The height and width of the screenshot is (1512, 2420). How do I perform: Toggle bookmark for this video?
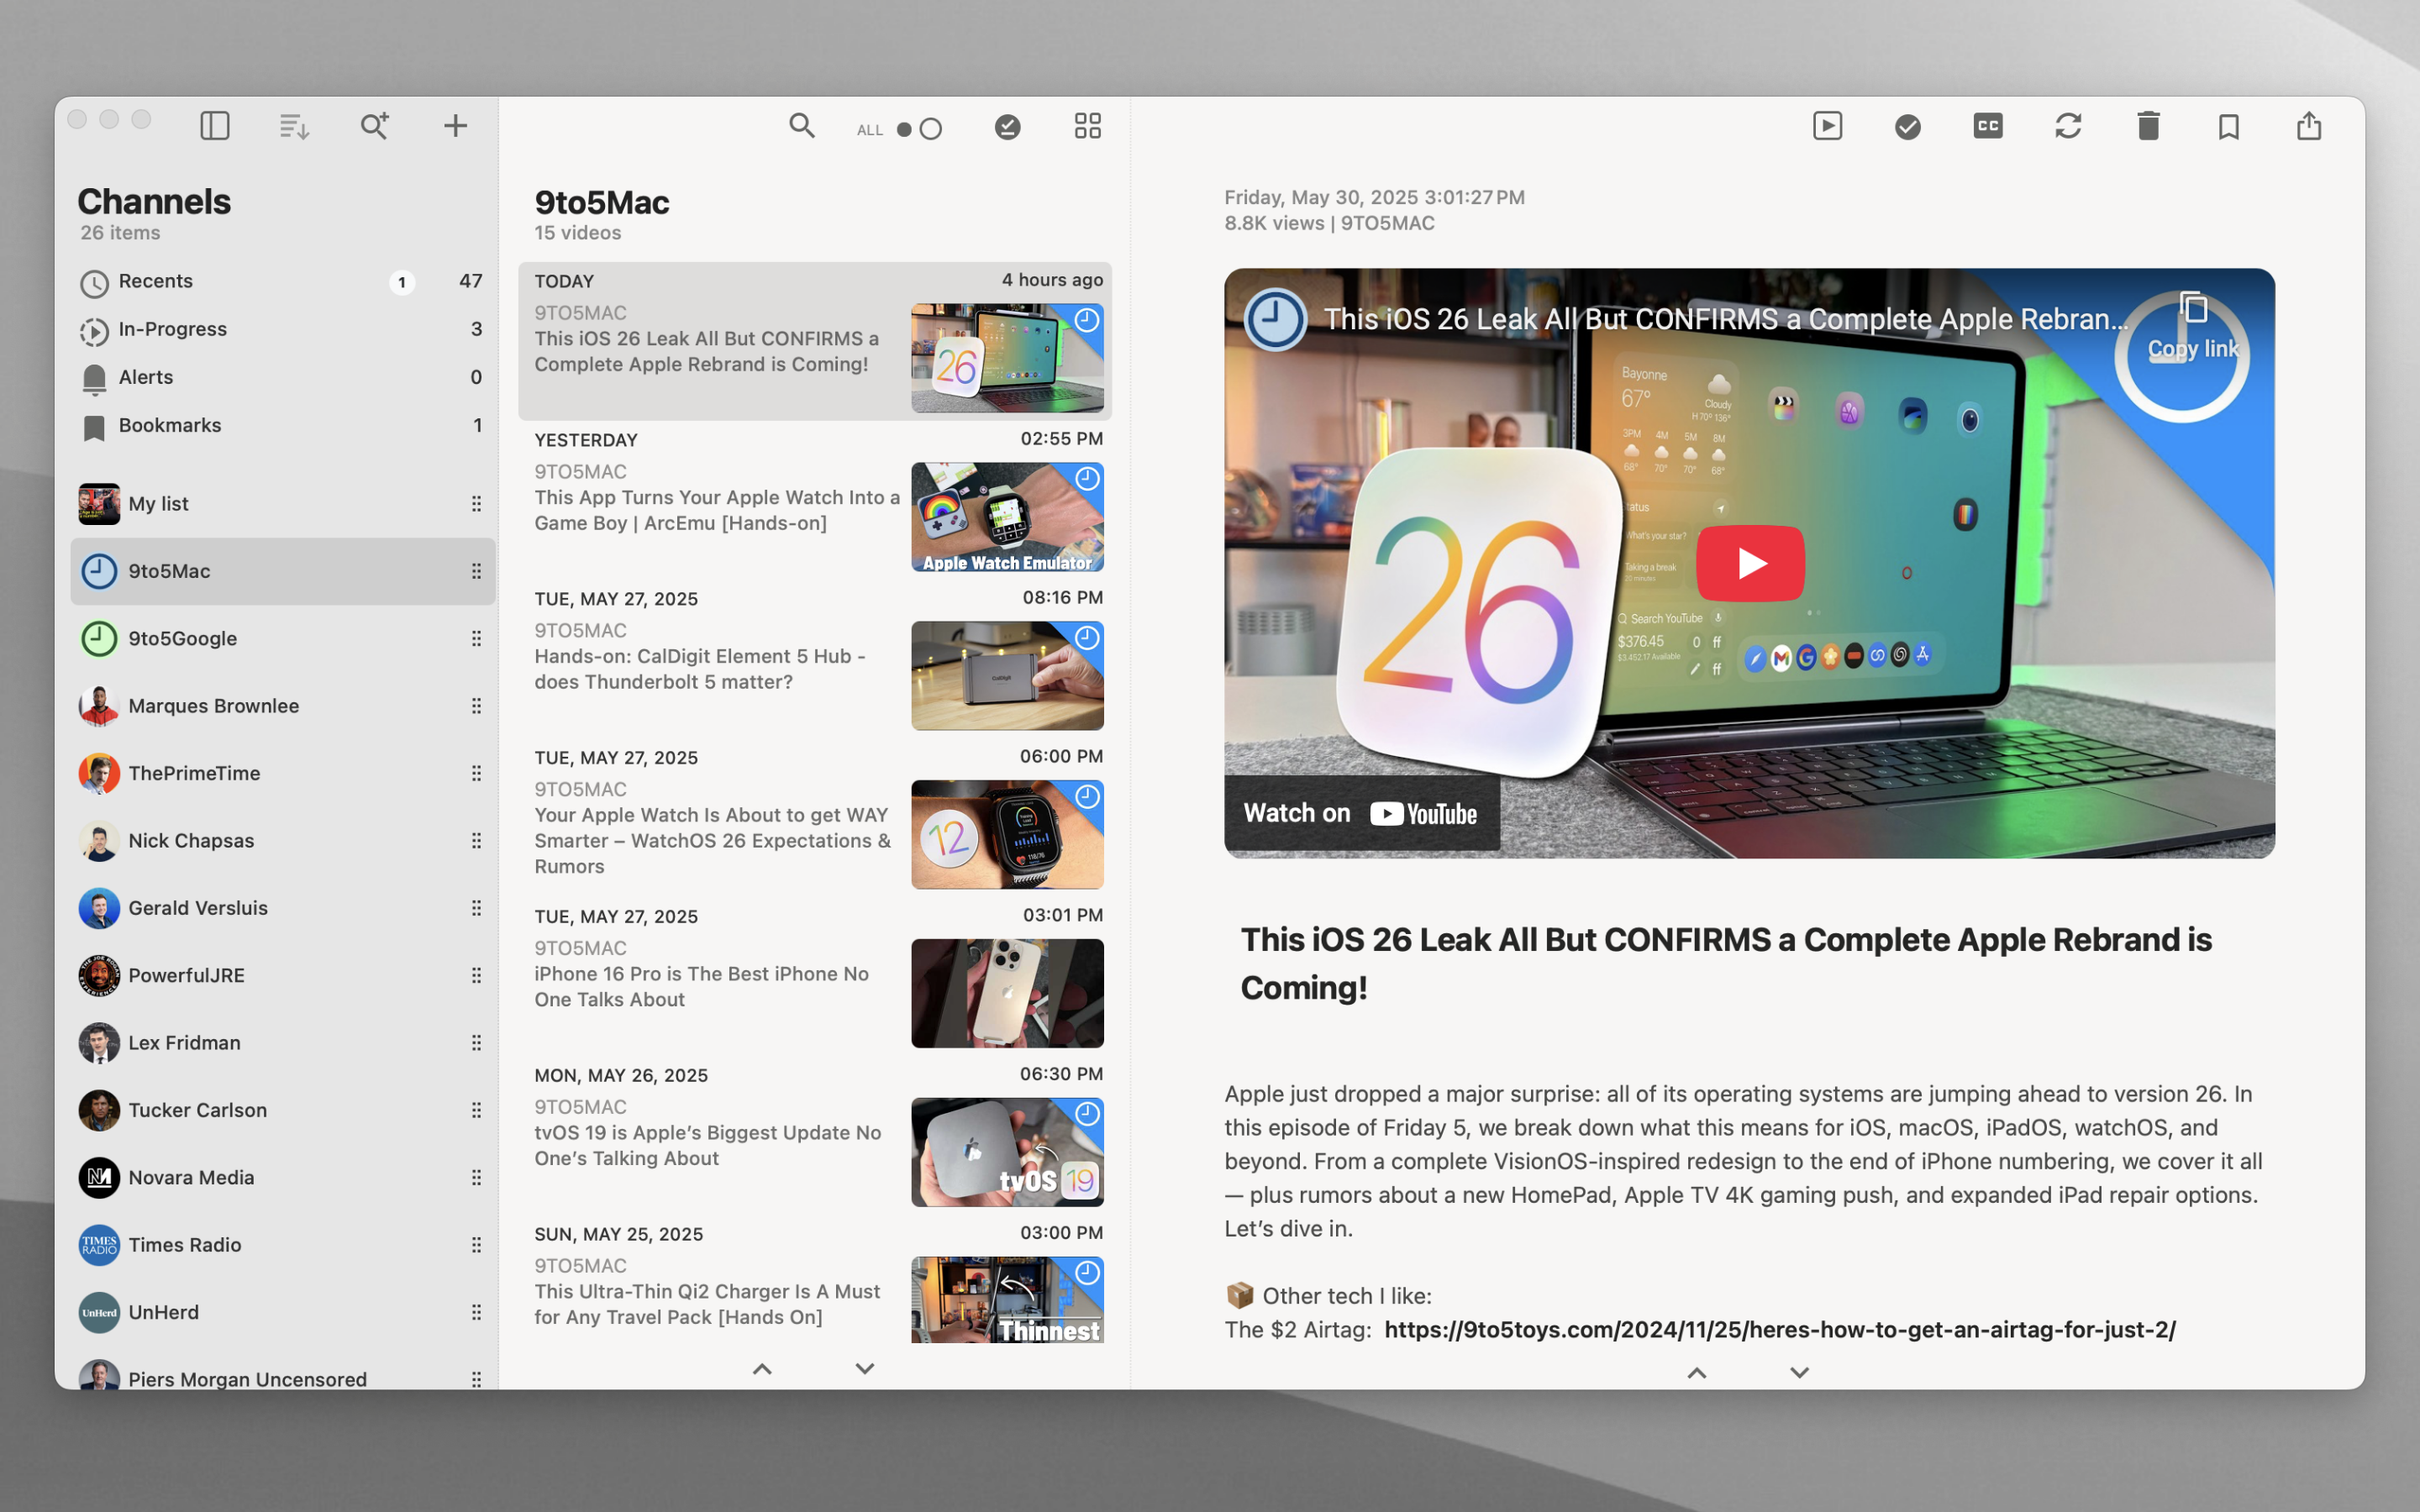pos(2228,126)
